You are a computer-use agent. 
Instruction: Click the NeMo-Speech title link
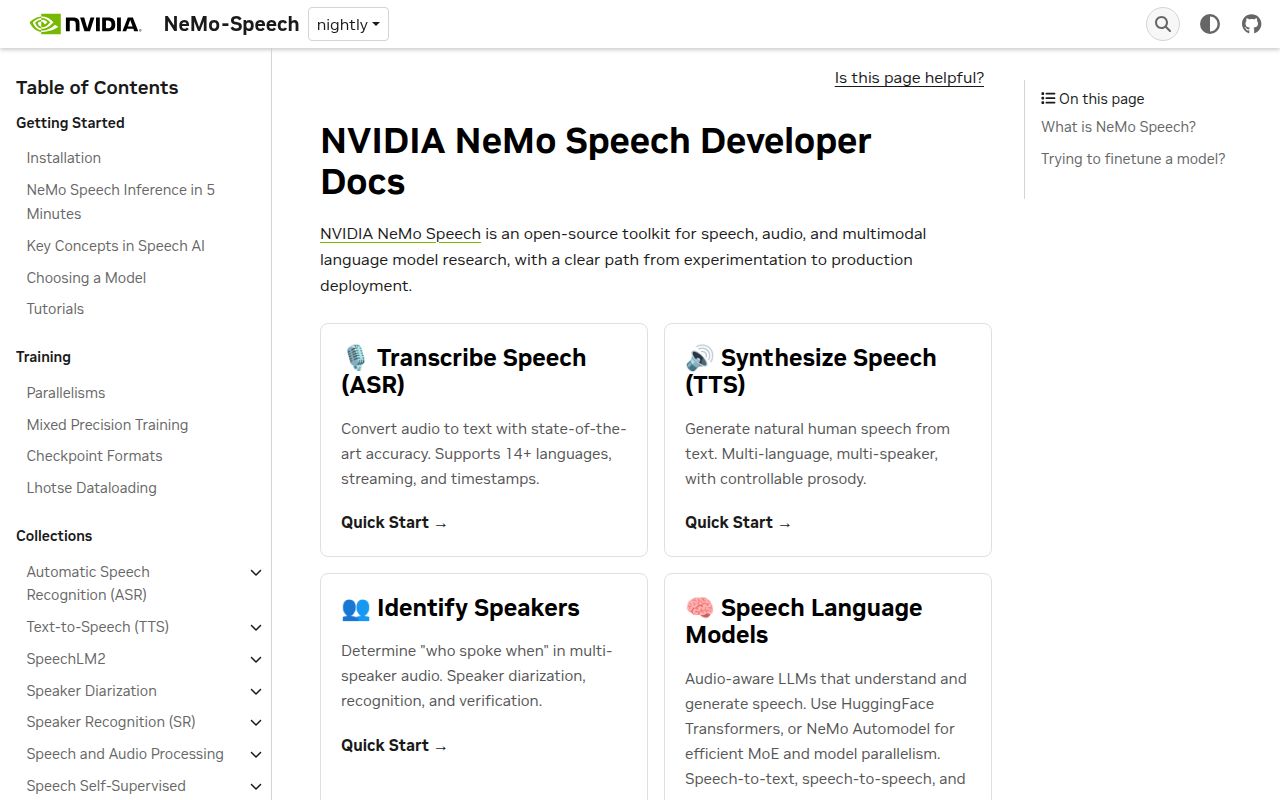pyautogui.click(x=231, y=24)
